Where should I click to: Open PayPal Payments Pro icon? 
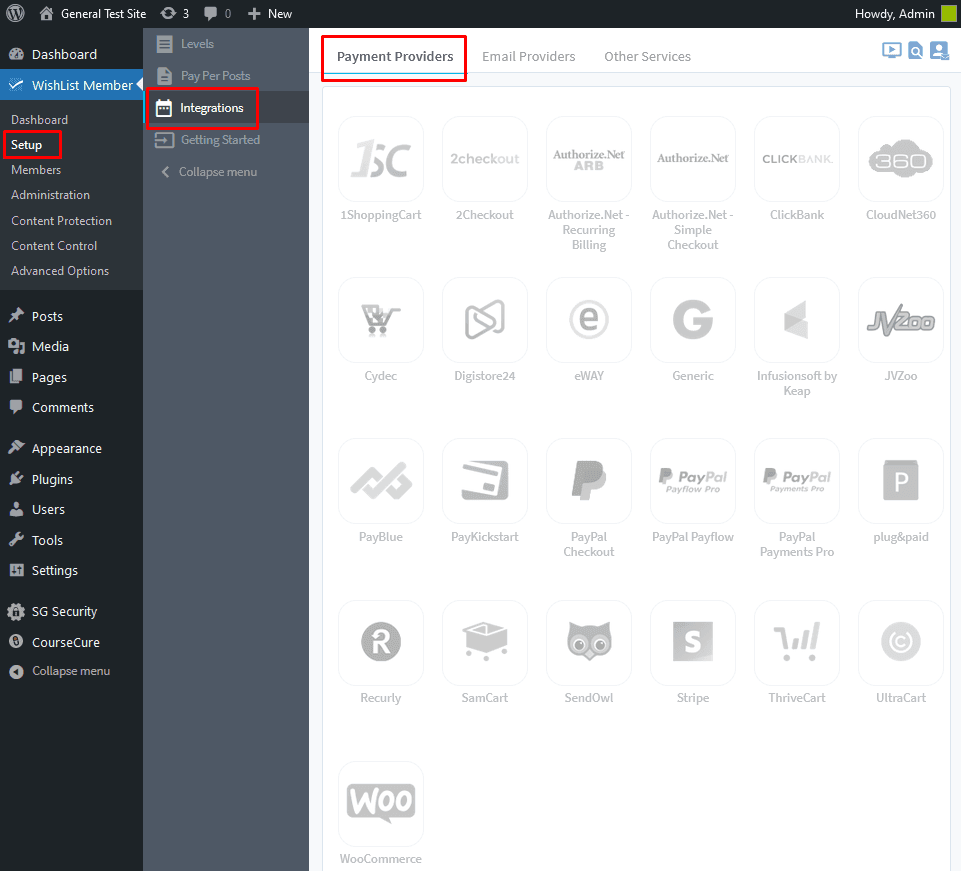click(797, 481)
